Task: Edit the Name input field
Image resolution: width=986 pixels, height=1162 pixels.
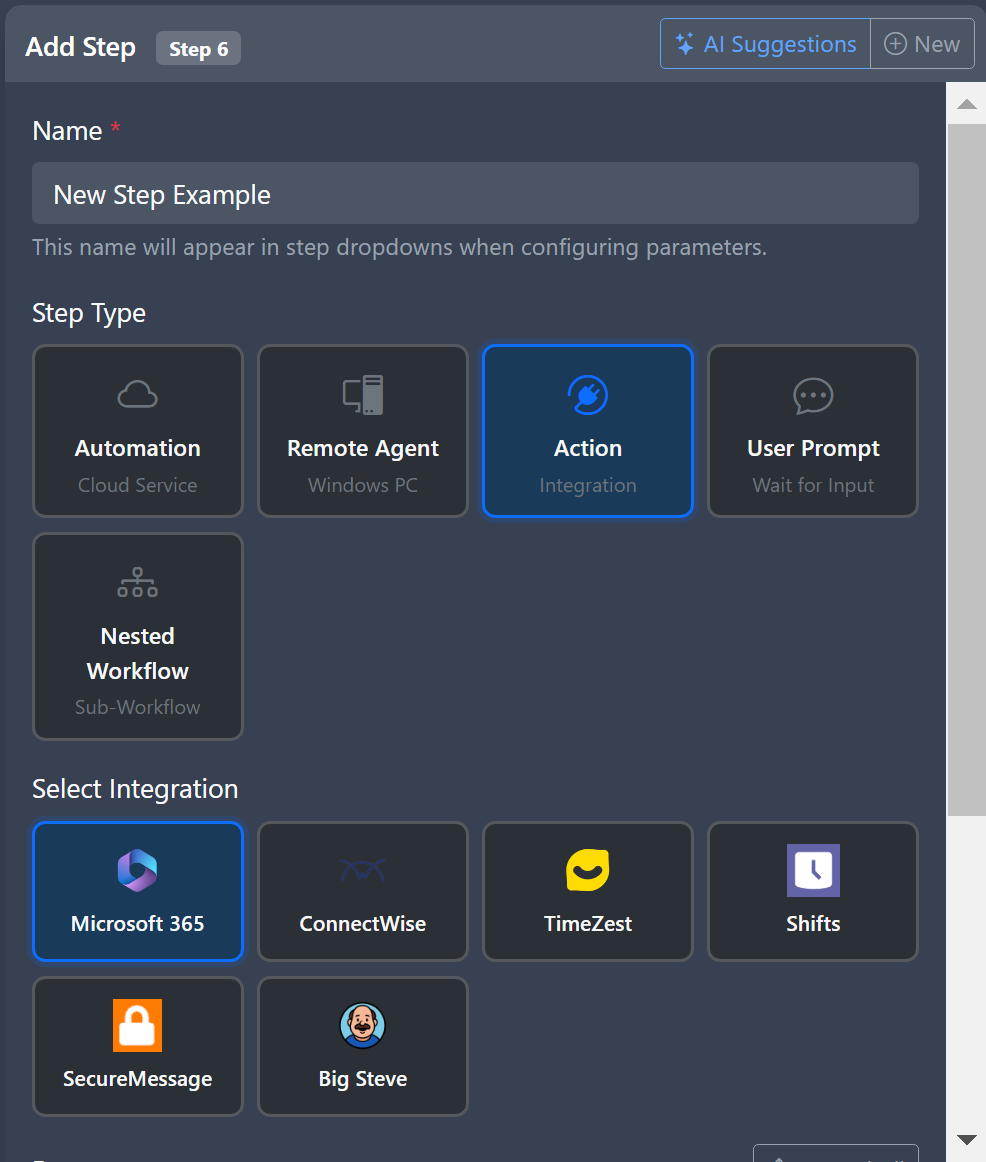Action: click(x=475, y=193)
